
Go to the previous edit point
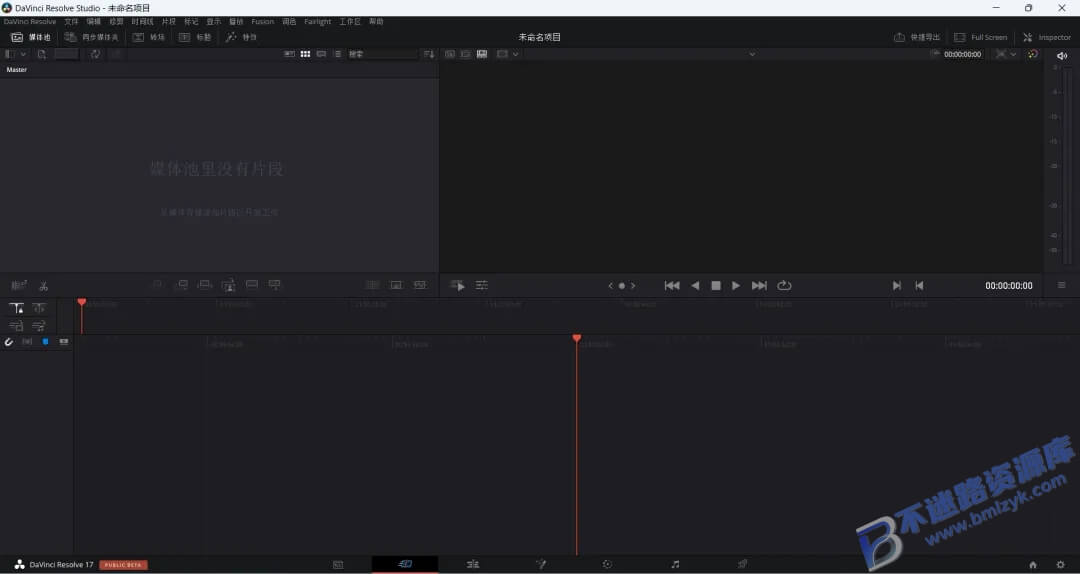919,285
